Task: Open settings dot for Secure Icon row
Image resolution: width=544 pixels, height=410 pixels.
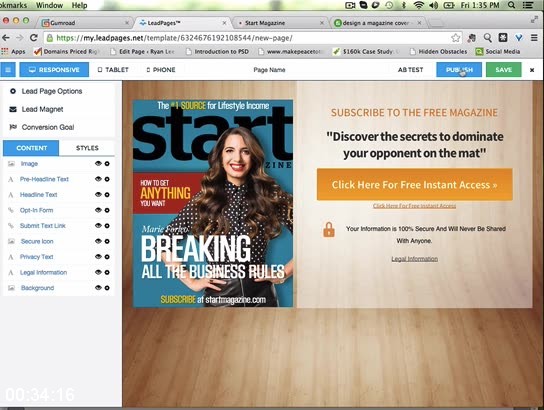Action: (x=107, y=241)
